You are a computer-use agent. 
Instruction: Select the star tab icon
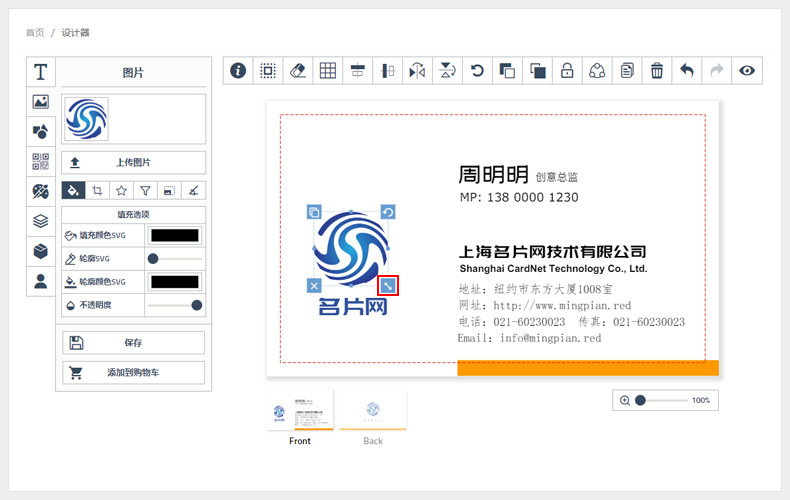coord(121,191)
